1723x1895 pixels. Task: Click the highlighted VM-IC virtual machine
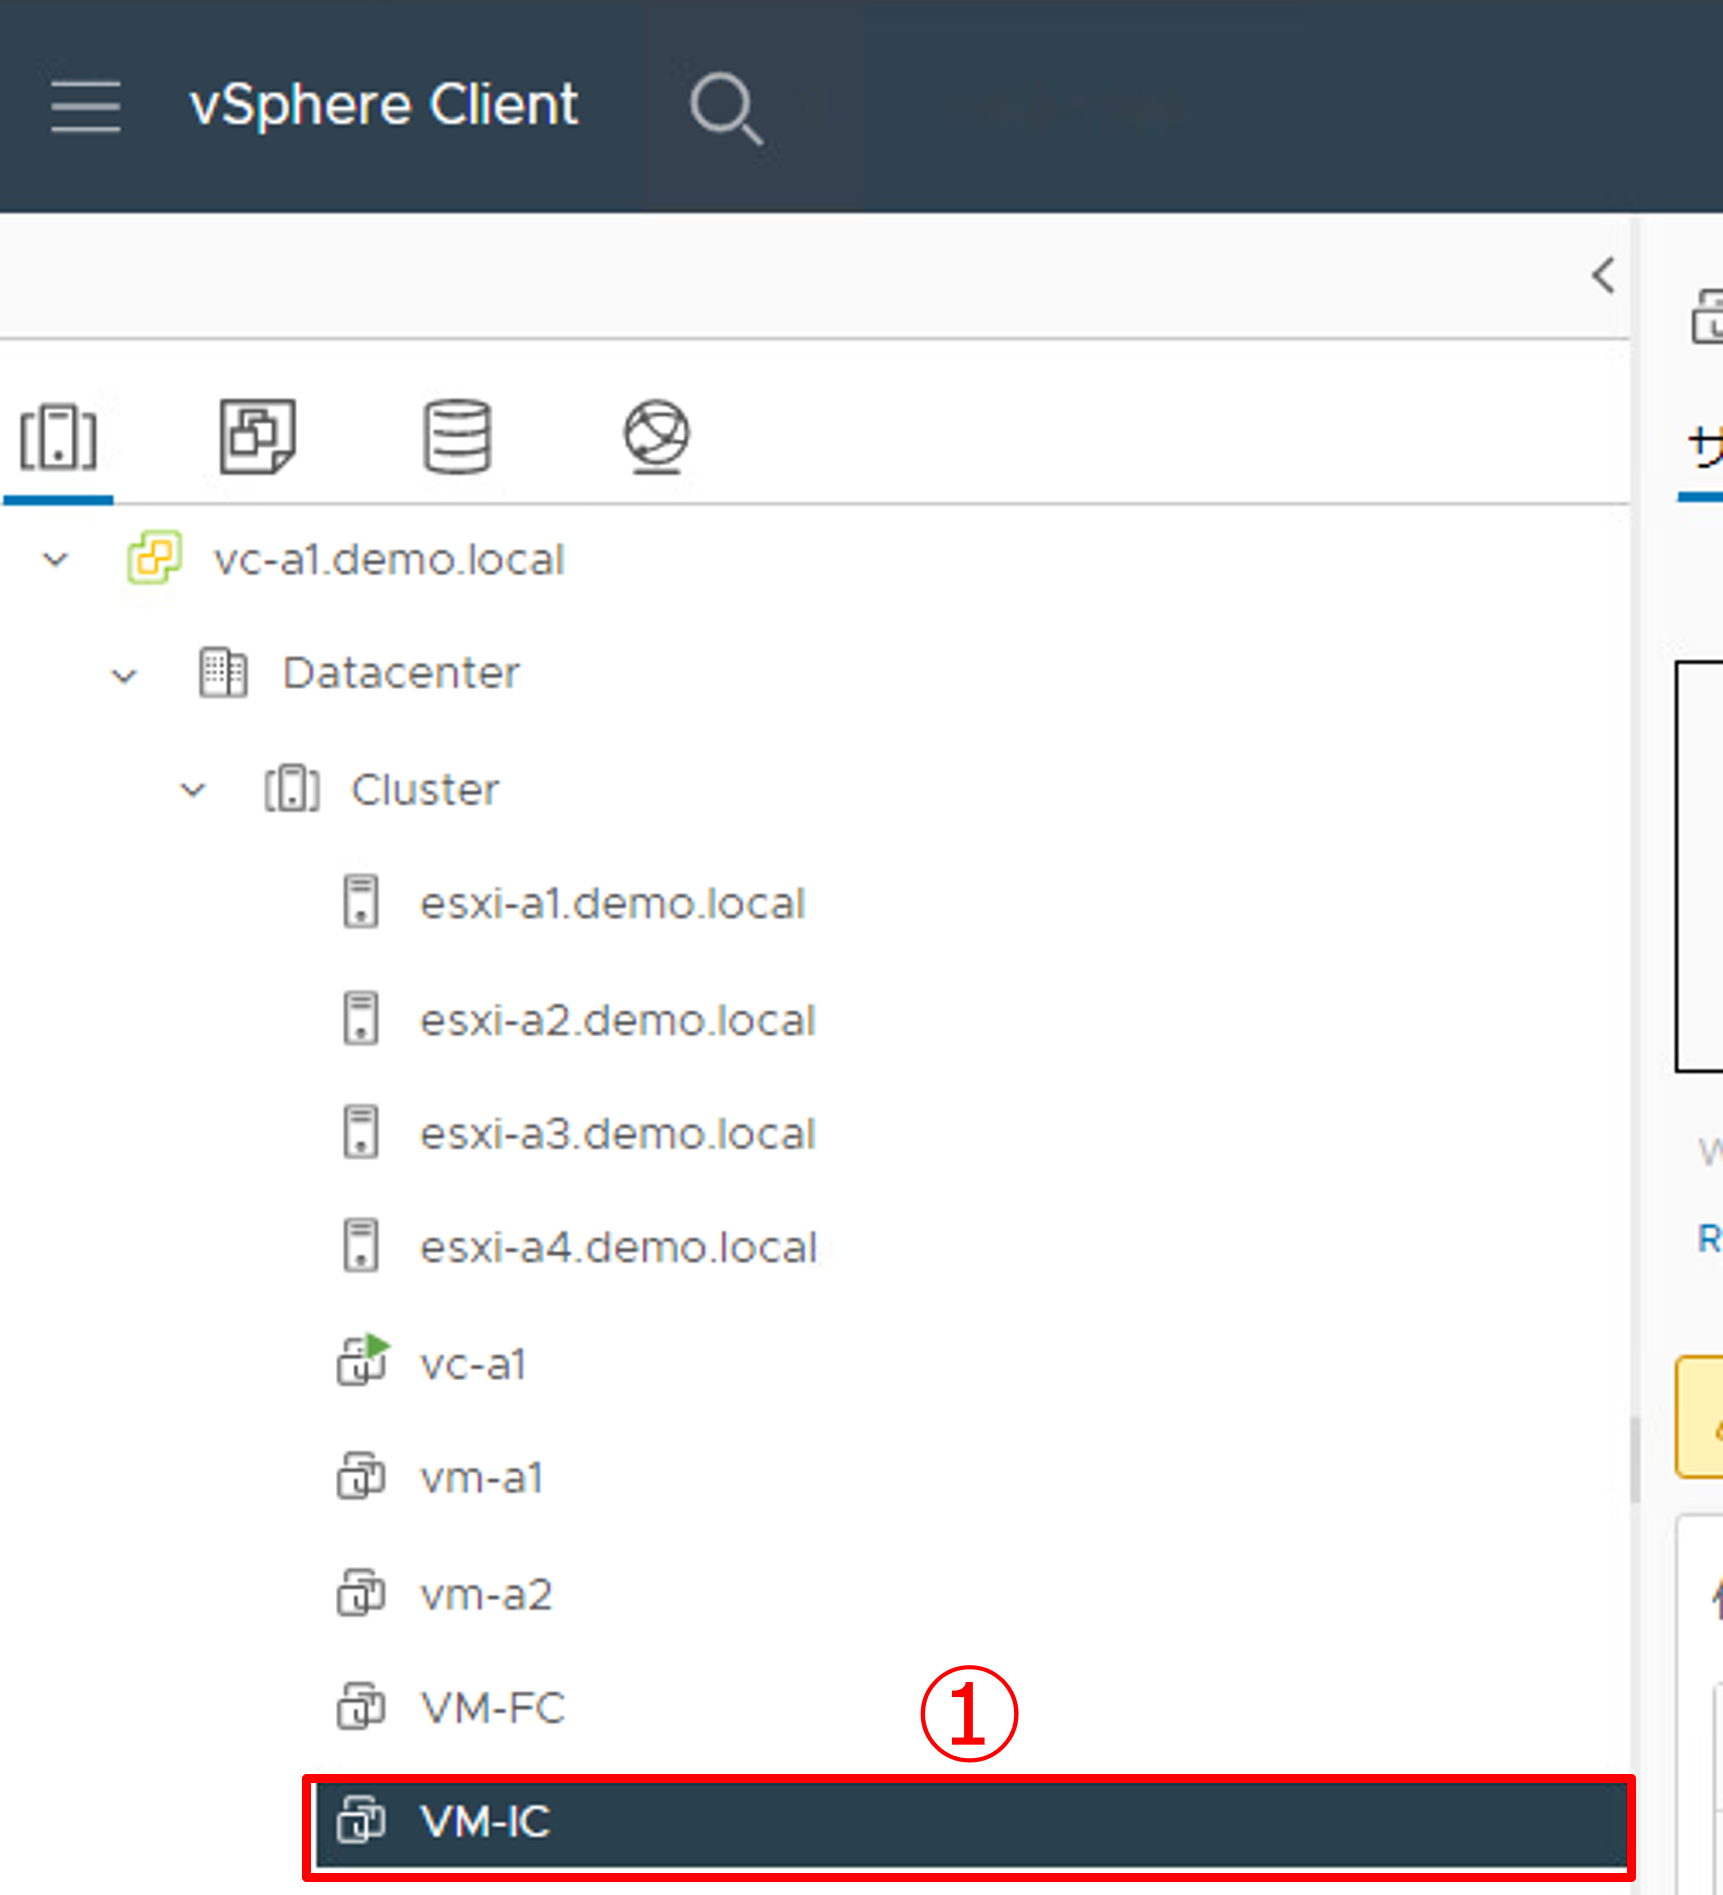pos(485,1822)
